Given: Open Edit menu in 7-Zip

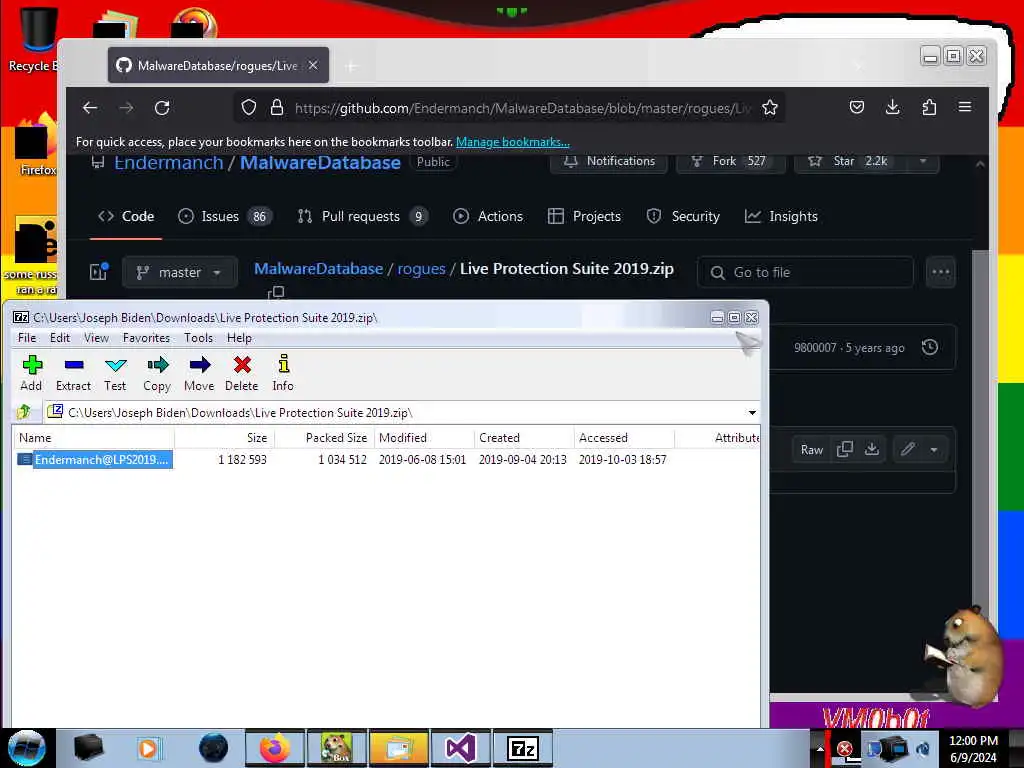Looking at the screenshot, I should [59, 338].
